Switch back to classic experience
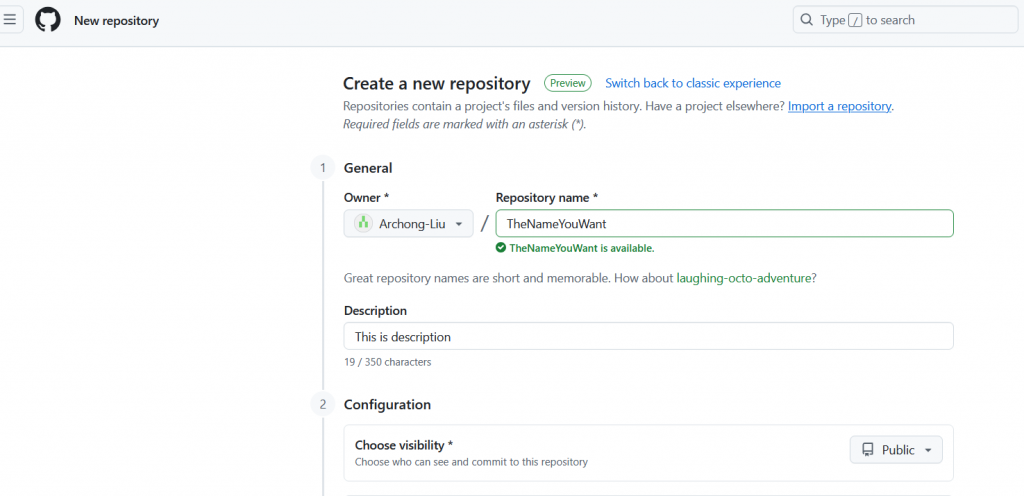The image size is (1024, 496). coord(693,83)
